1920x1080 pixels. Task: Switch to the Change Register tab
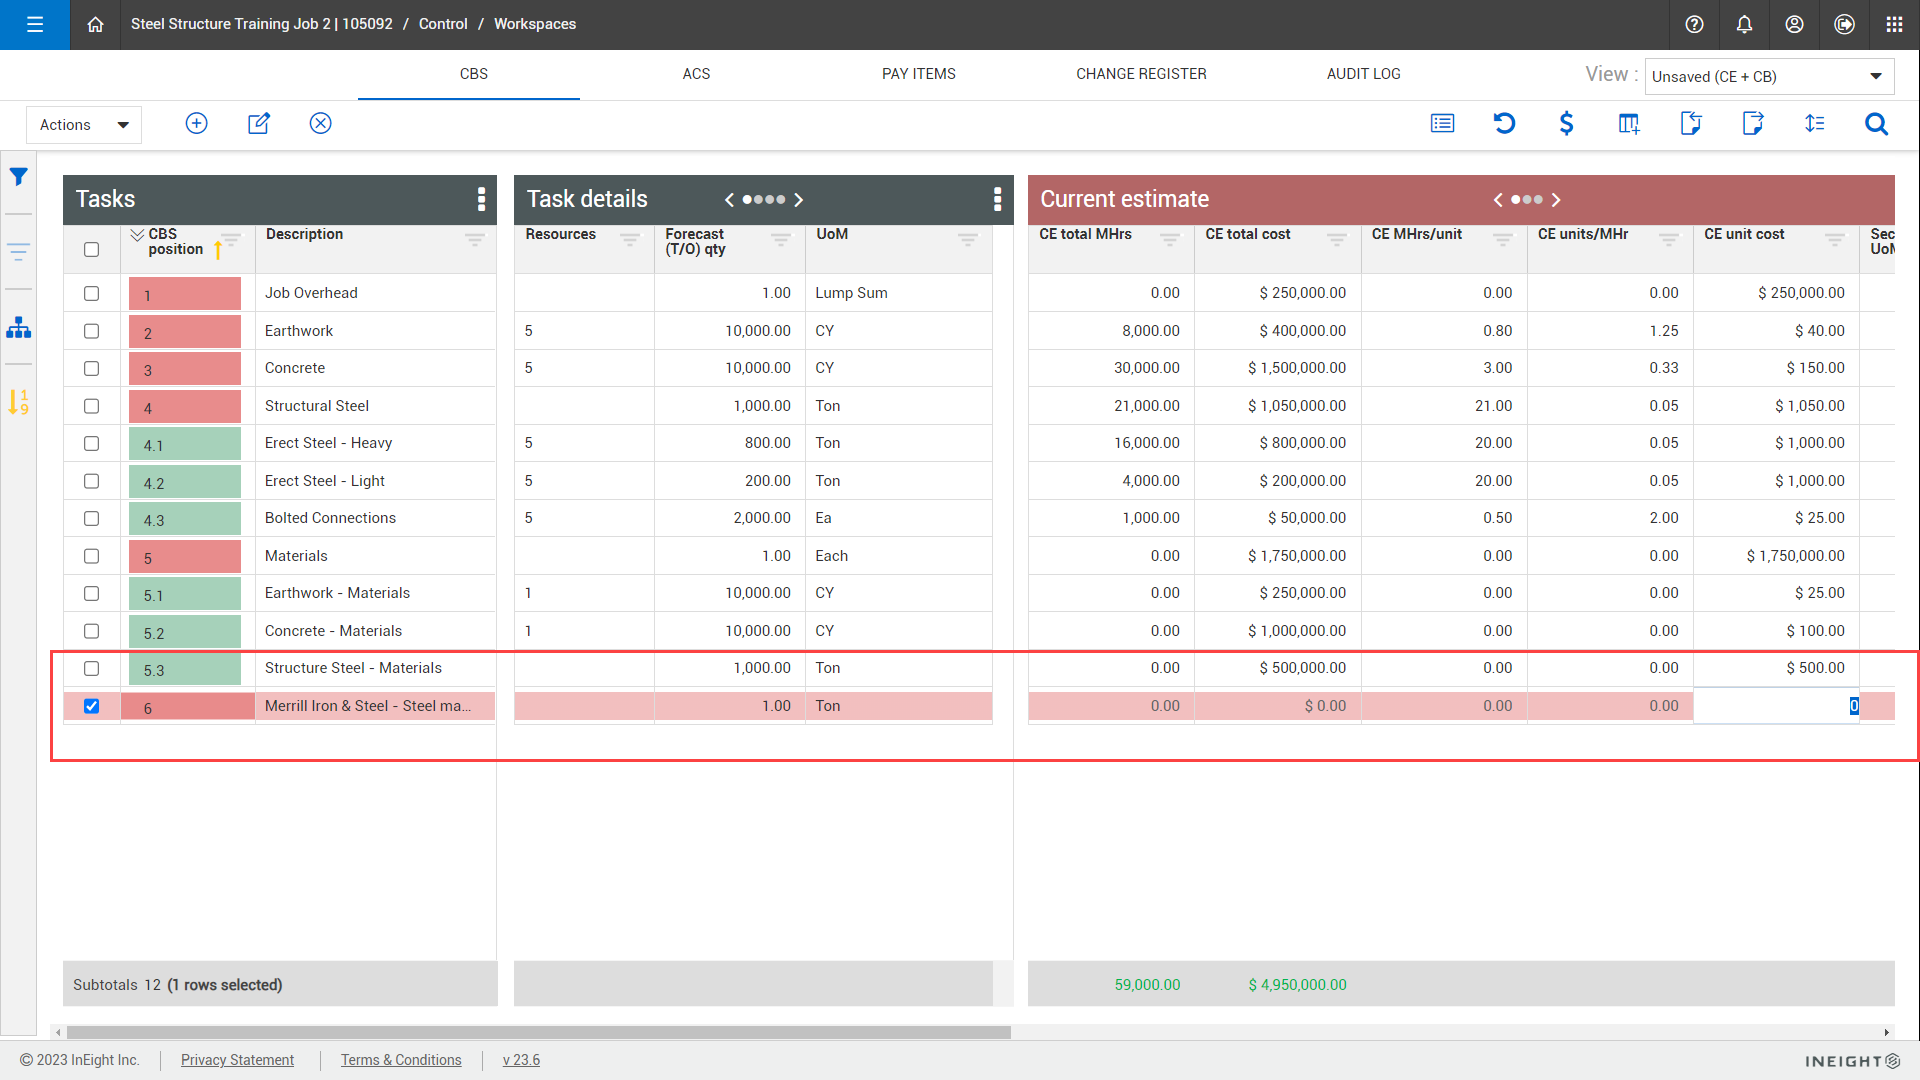1141,74
